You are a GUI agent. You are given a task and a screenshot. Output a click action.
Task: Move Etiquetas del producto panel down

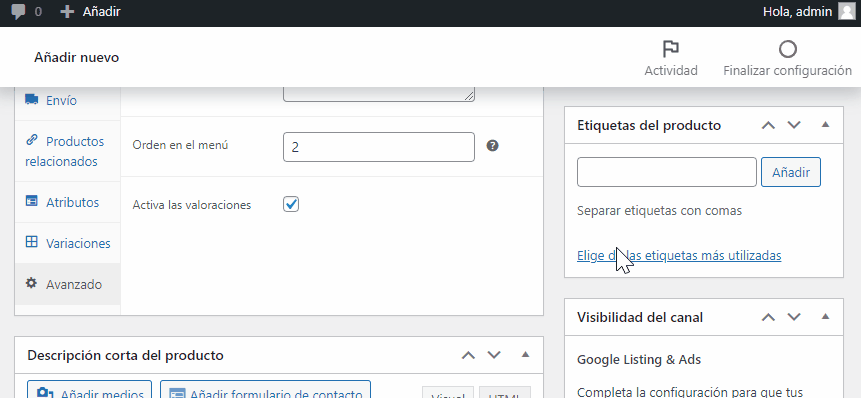tap(794, 125)
